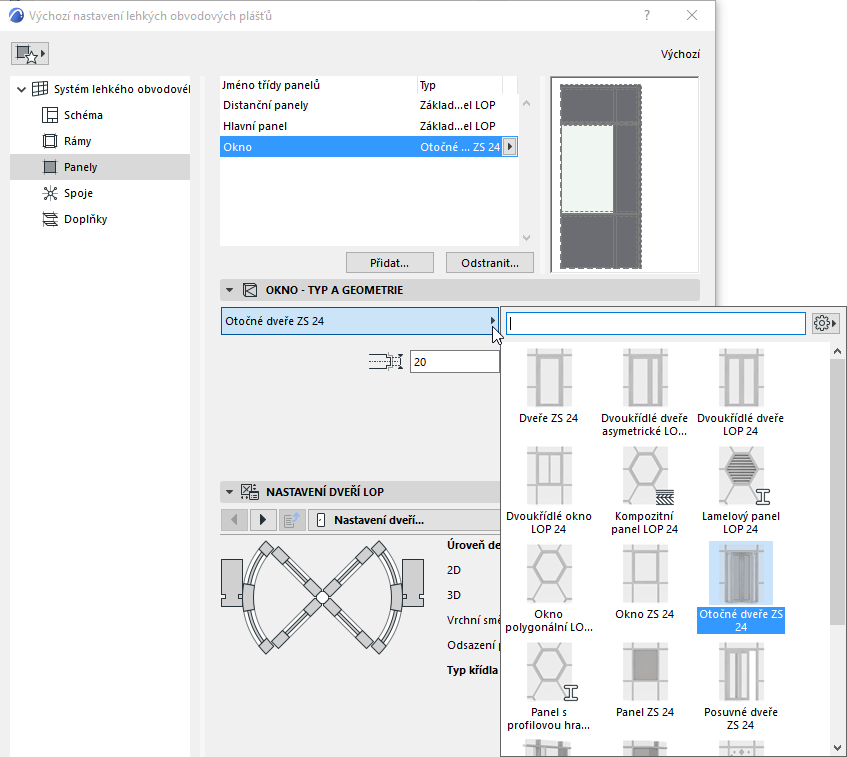Click the Přidat... button
Viewport: 847px width, 757px height.
click(x=389, y=263)
